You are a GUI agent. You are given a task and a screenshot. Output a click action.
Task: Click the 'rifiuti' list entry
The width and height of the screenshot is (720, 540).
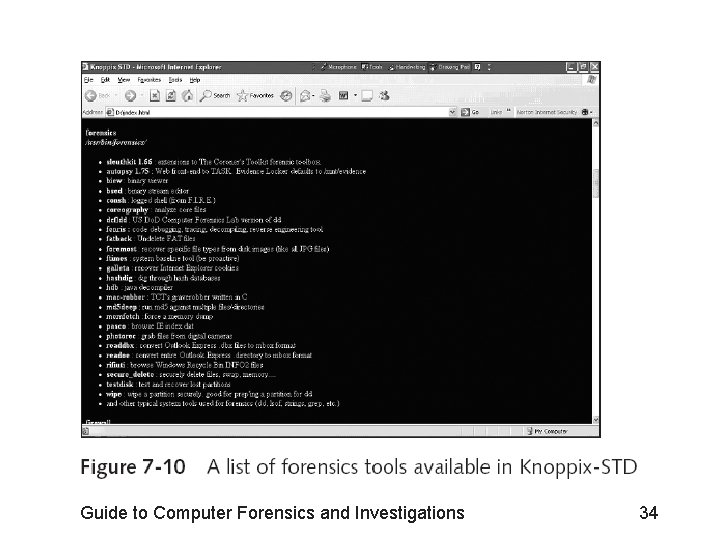click(x=185, y=365)
